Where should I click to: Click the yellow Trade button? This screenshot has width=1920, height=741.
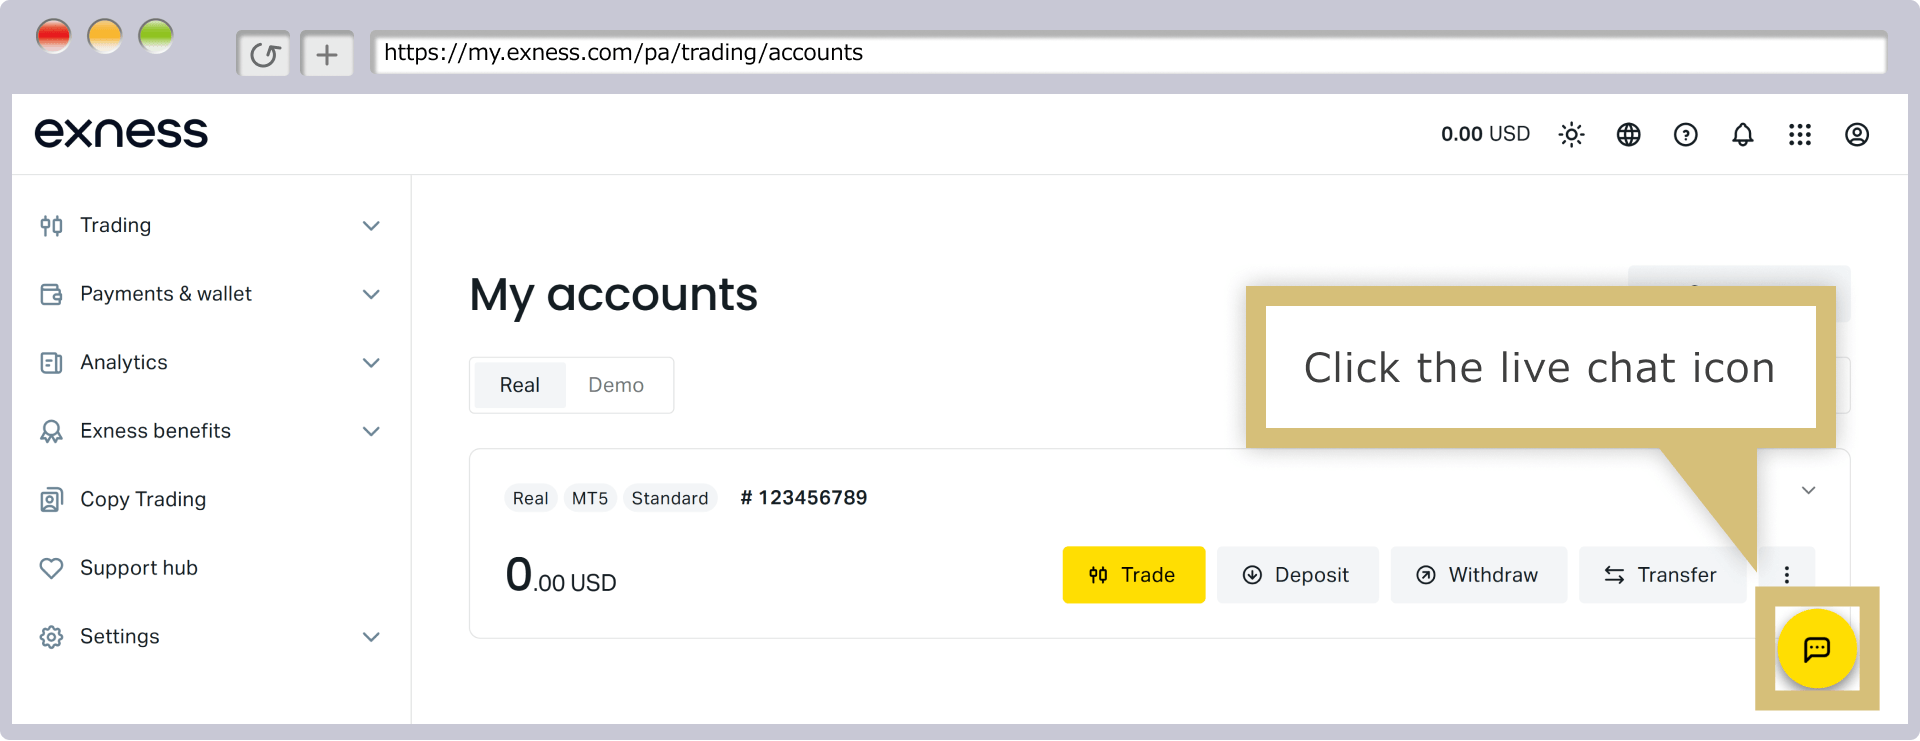tap(1133, 575)
